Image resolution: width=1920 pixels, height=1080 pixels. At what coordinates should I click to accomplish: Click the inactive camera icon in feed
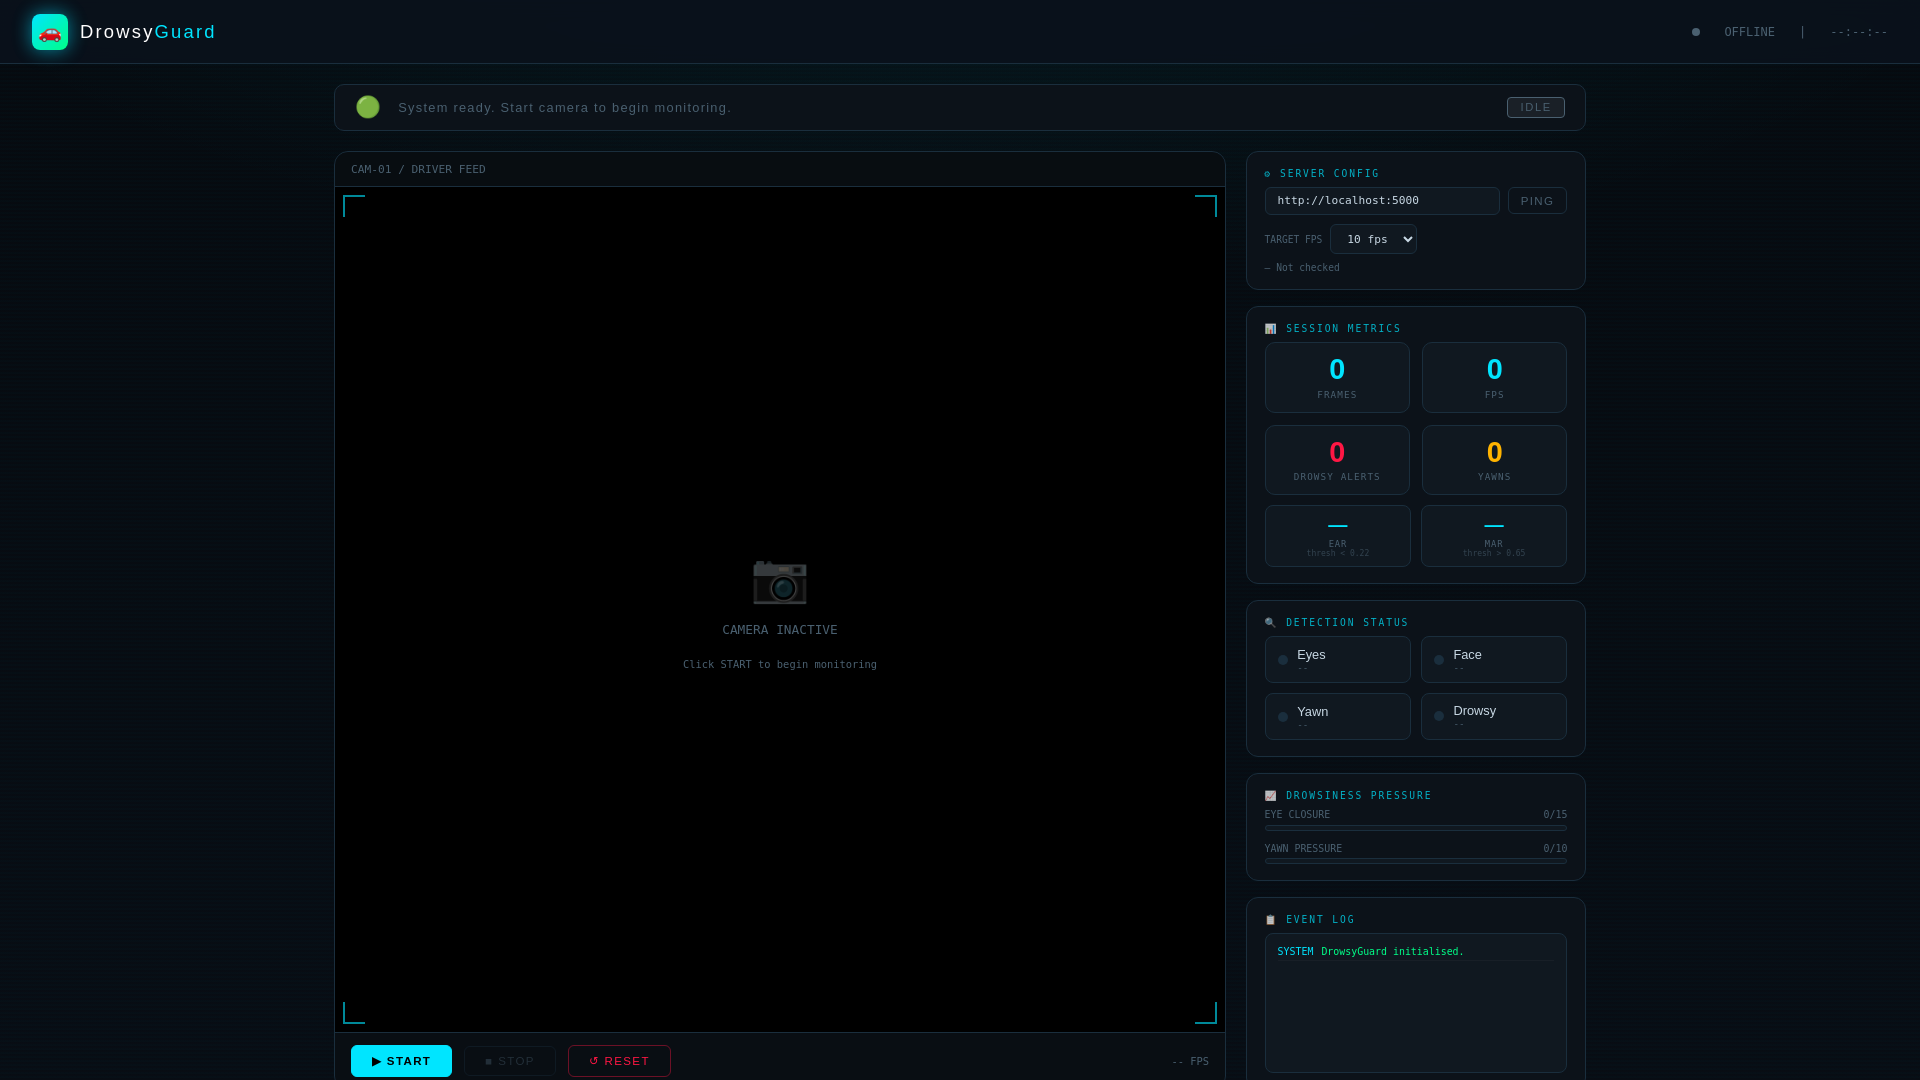click(780, 579)
